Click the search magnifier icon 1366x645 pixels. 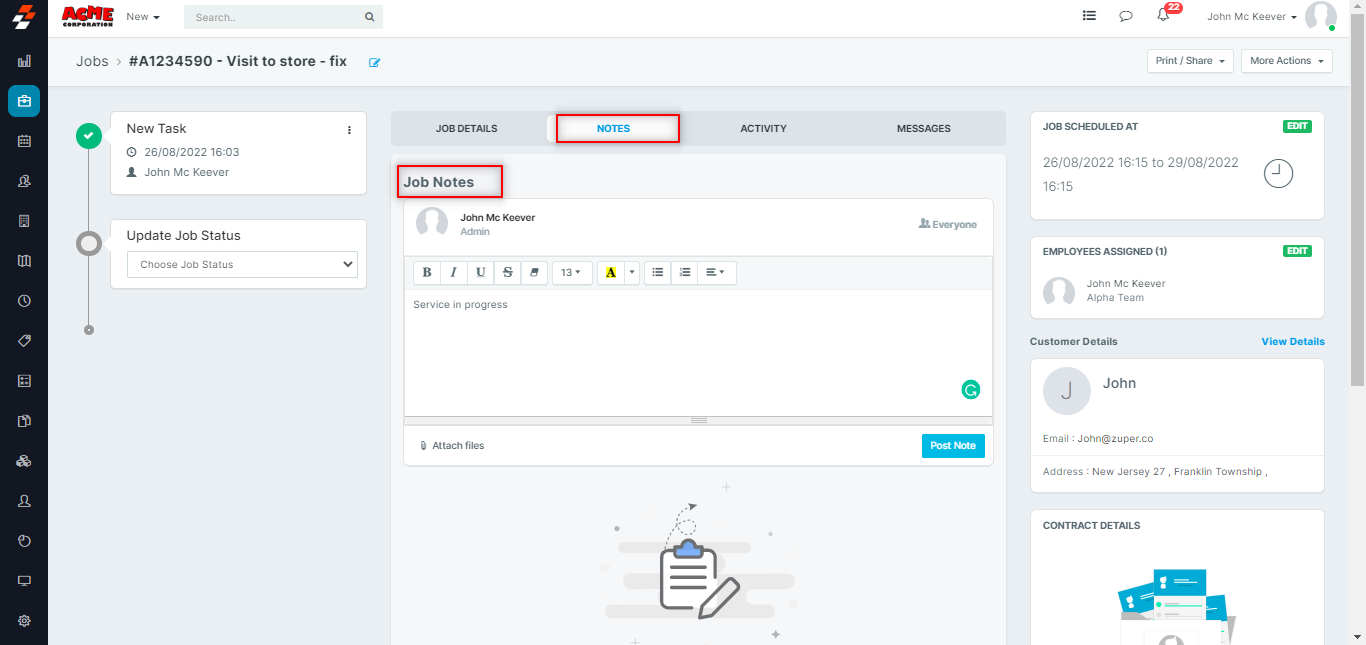coord(369,17)
